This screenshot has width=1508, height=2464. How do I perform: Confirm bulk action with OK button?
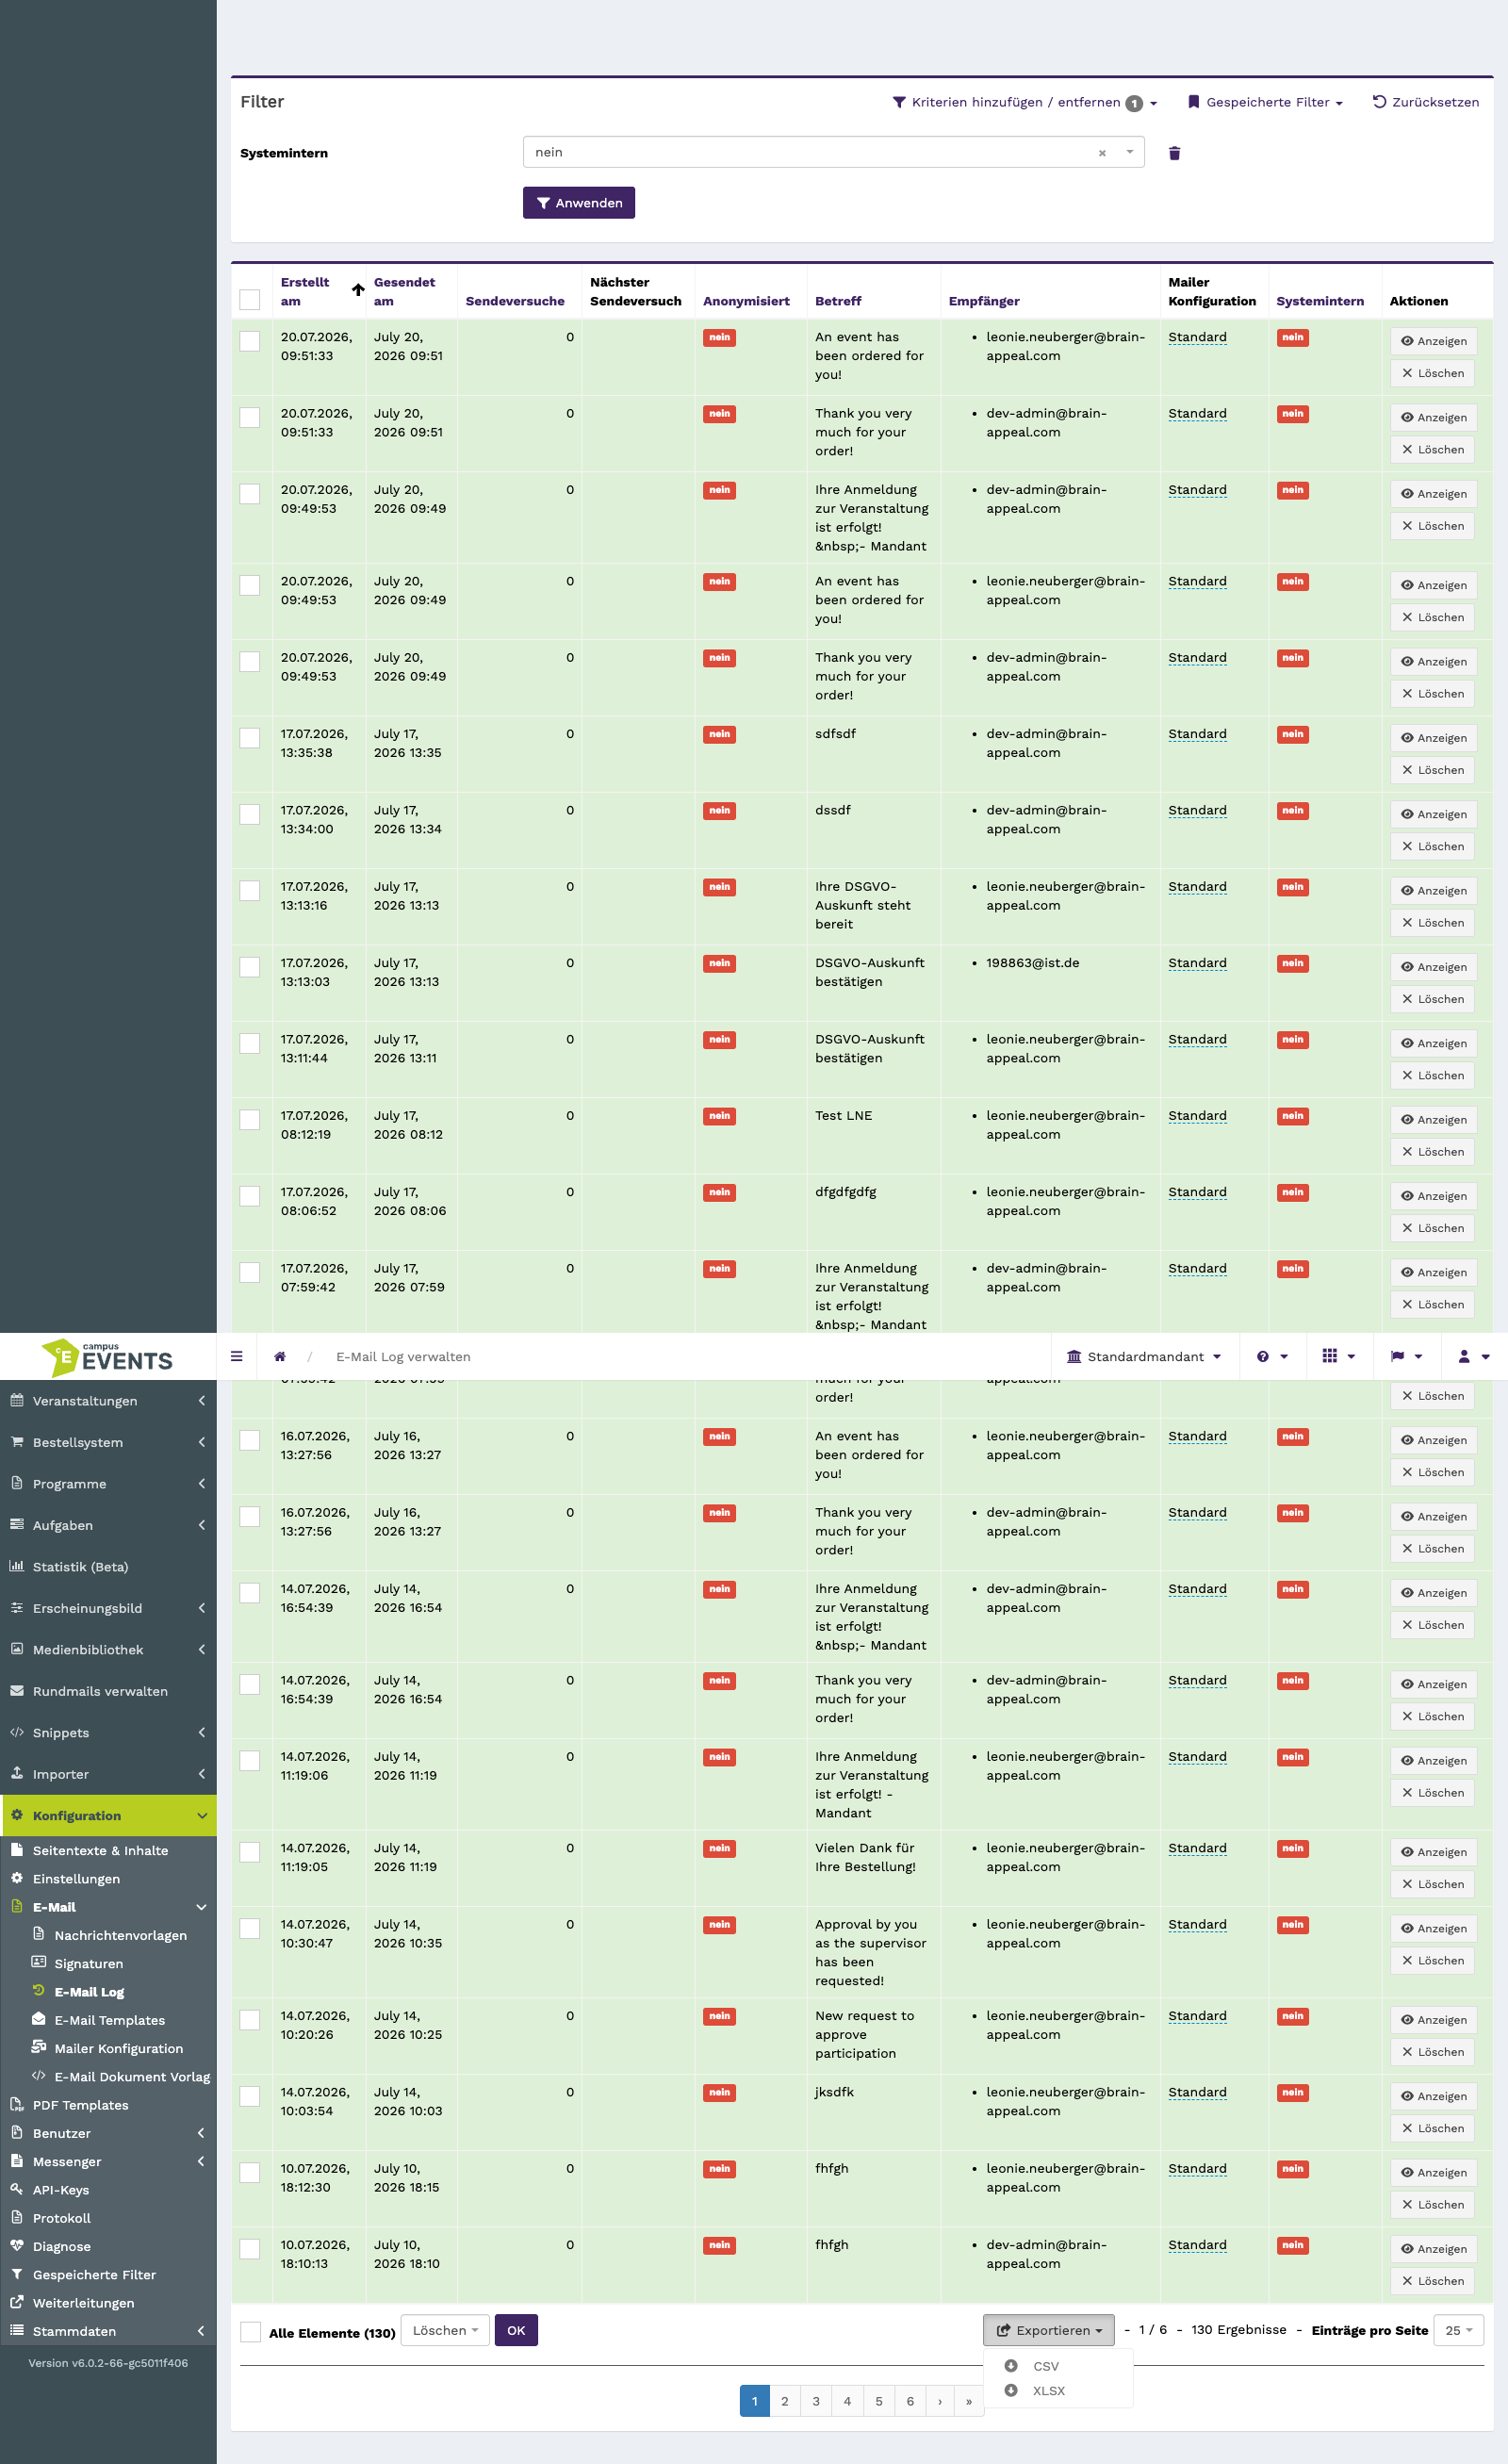click(516, 2330)
